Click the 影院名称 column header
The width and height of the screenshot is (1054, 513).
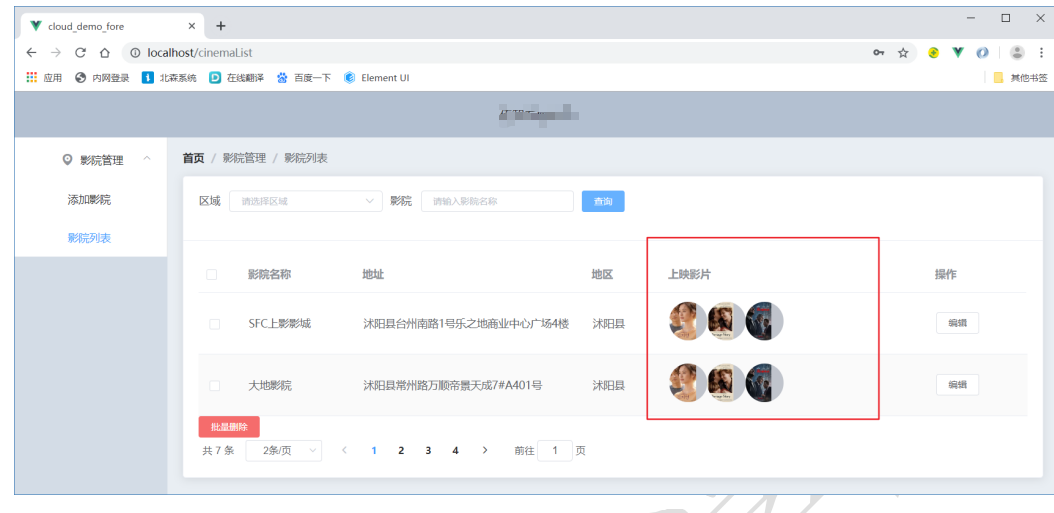[270, 274]
